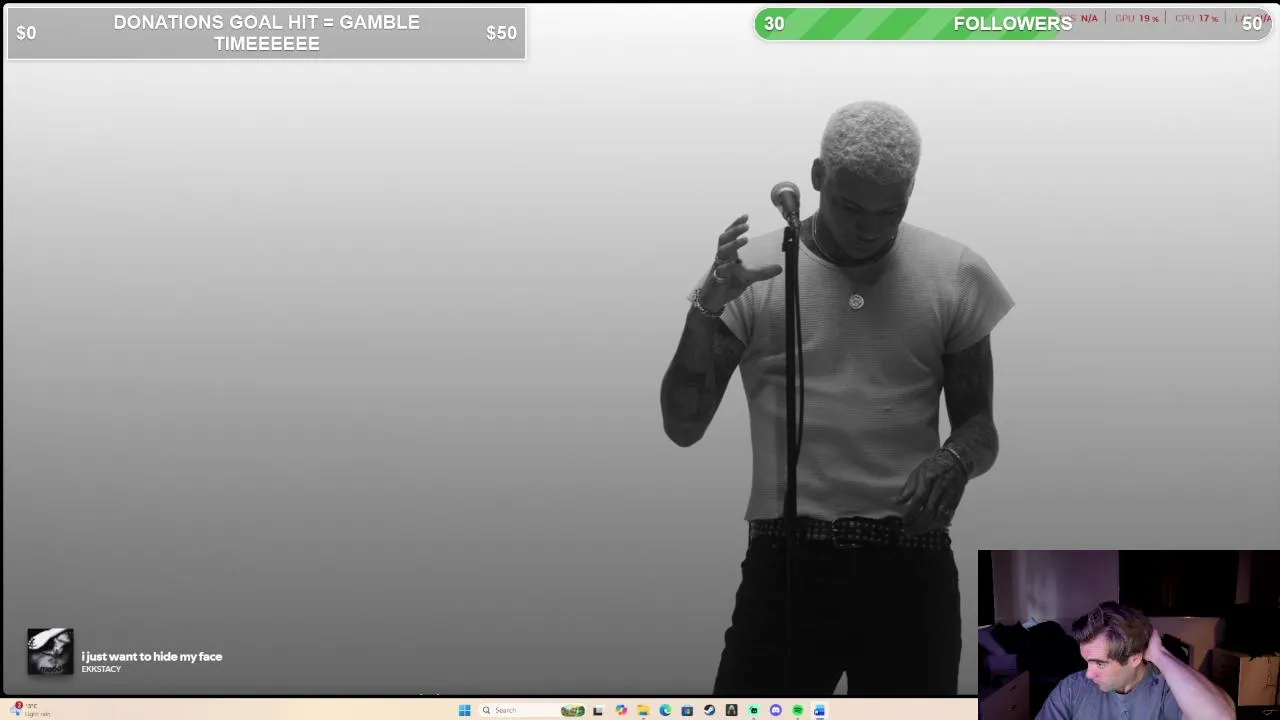Open Microsoft Store from the taskbar
Viewport: 1280px width, 720px height.
(687, 710)
